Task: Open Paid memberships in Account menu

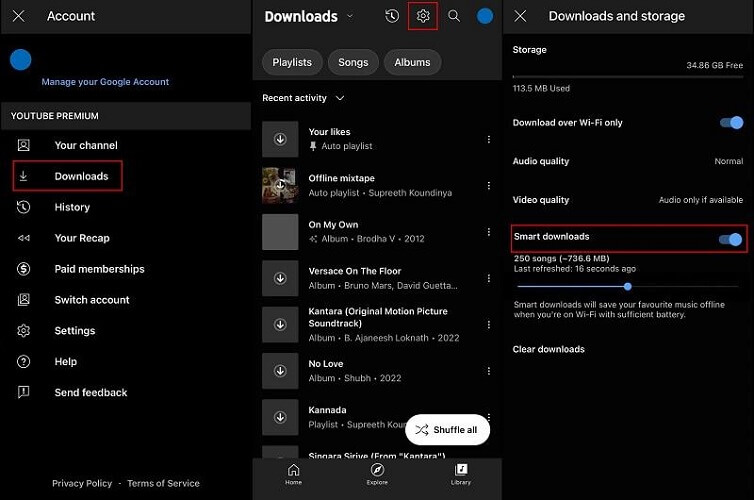Action: coord(99,269)
